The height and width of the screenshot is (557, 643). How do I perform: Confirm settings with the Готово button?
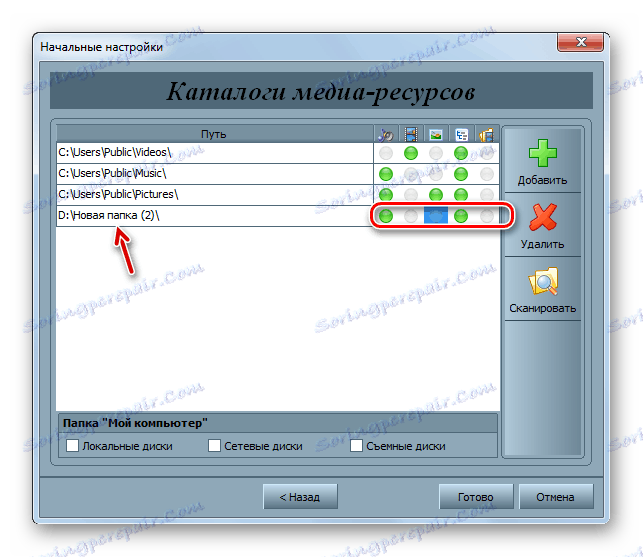[x=476, y=497]
